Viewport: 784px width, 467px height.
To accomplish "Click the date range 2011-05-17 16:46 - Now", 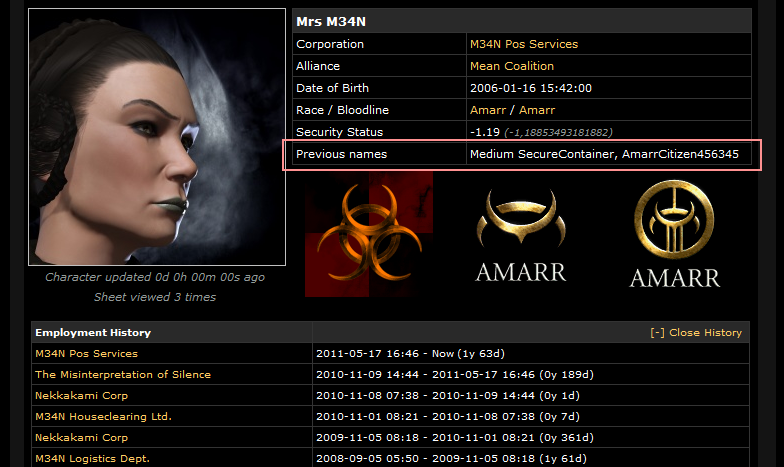I will (x=410, y=354).
